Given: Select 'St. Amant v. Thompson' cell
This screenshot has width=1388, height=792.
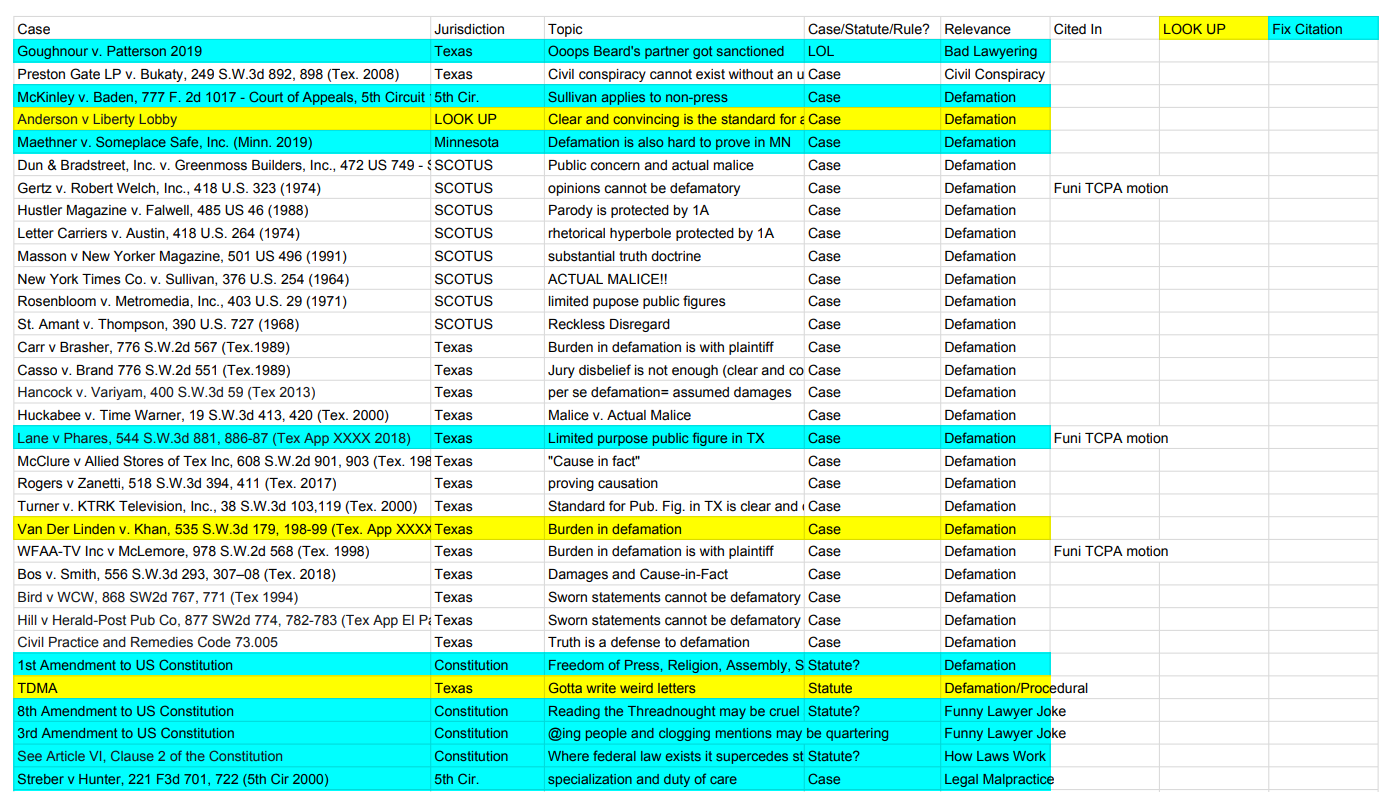Looking at the screenshot, I should [222, 324].
